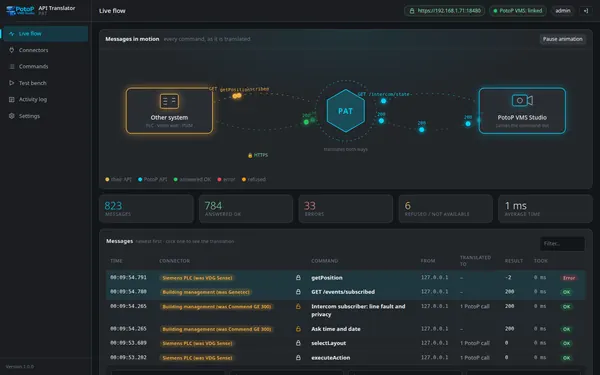Click the Connector column header
Viewport: 600px width, 375px height.
pos(174,261)
